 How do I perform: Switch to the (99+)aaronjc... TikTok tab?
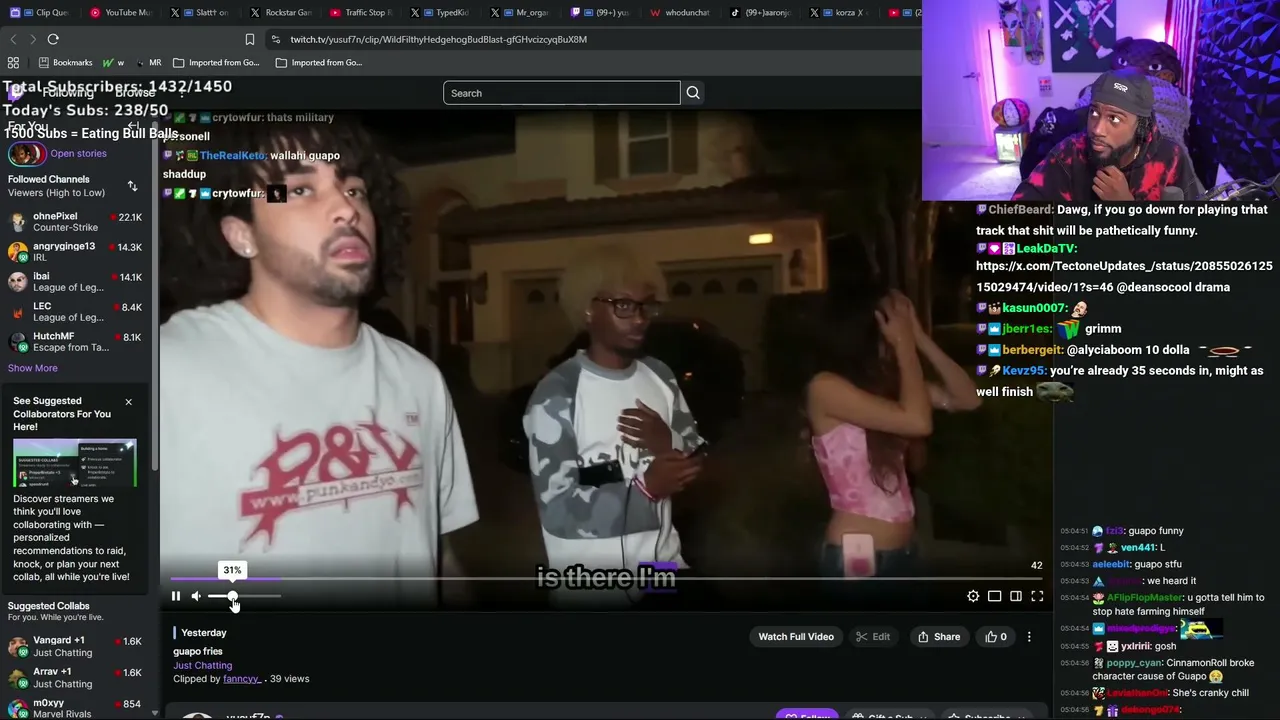(x=761, y=12)
